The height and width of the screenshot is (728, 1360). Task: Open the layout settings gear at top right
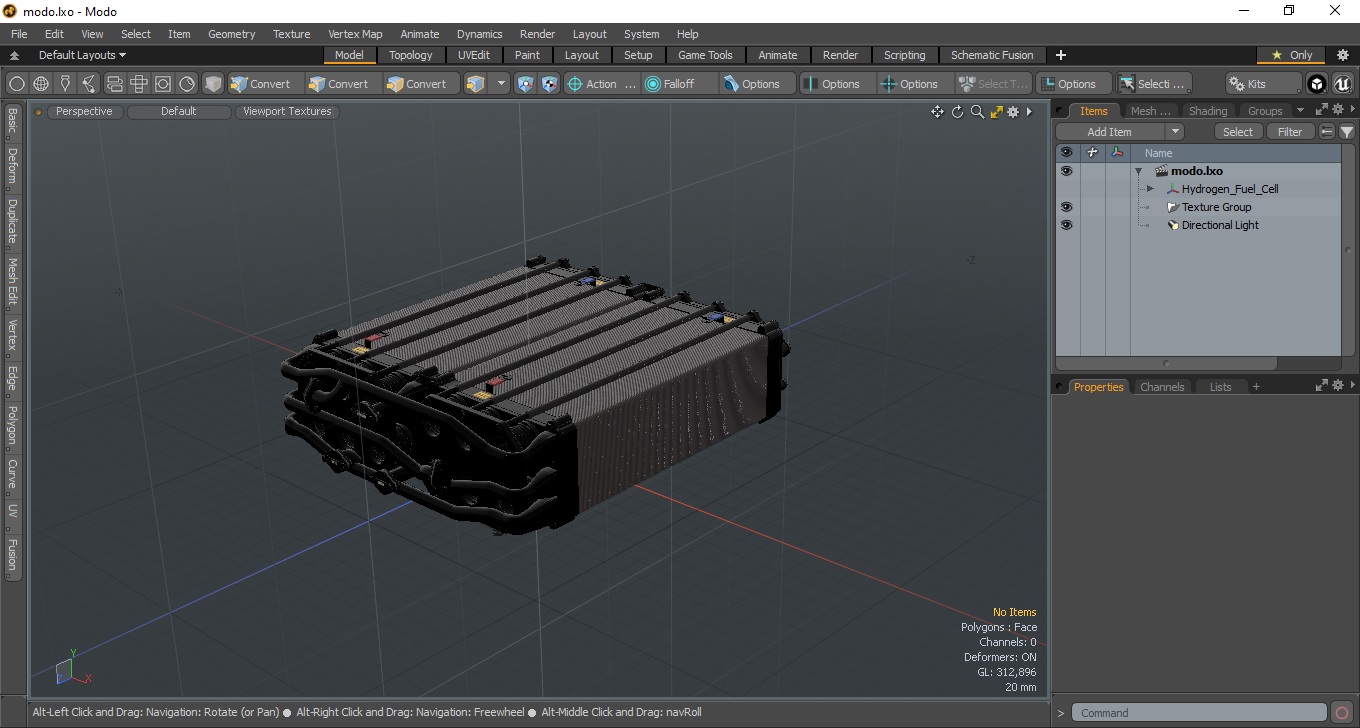(1343, 55)
